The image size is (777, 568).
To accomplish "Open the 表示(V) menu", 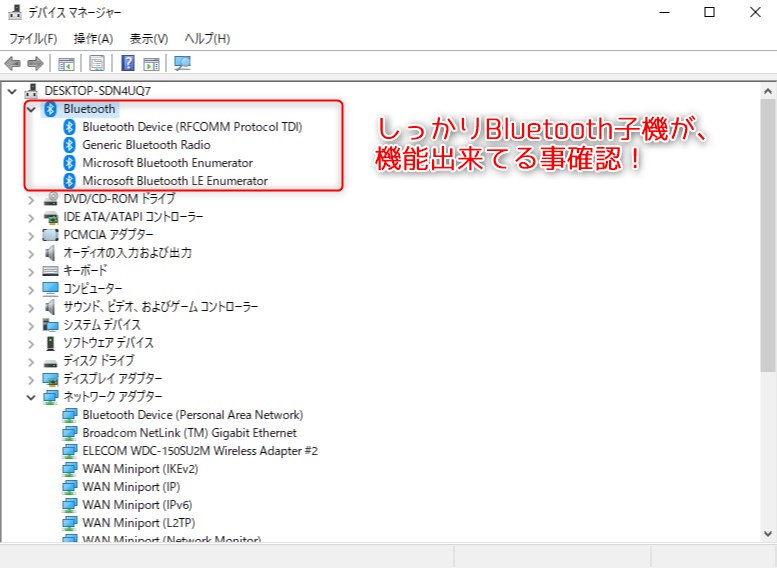I will pos(149,39).
